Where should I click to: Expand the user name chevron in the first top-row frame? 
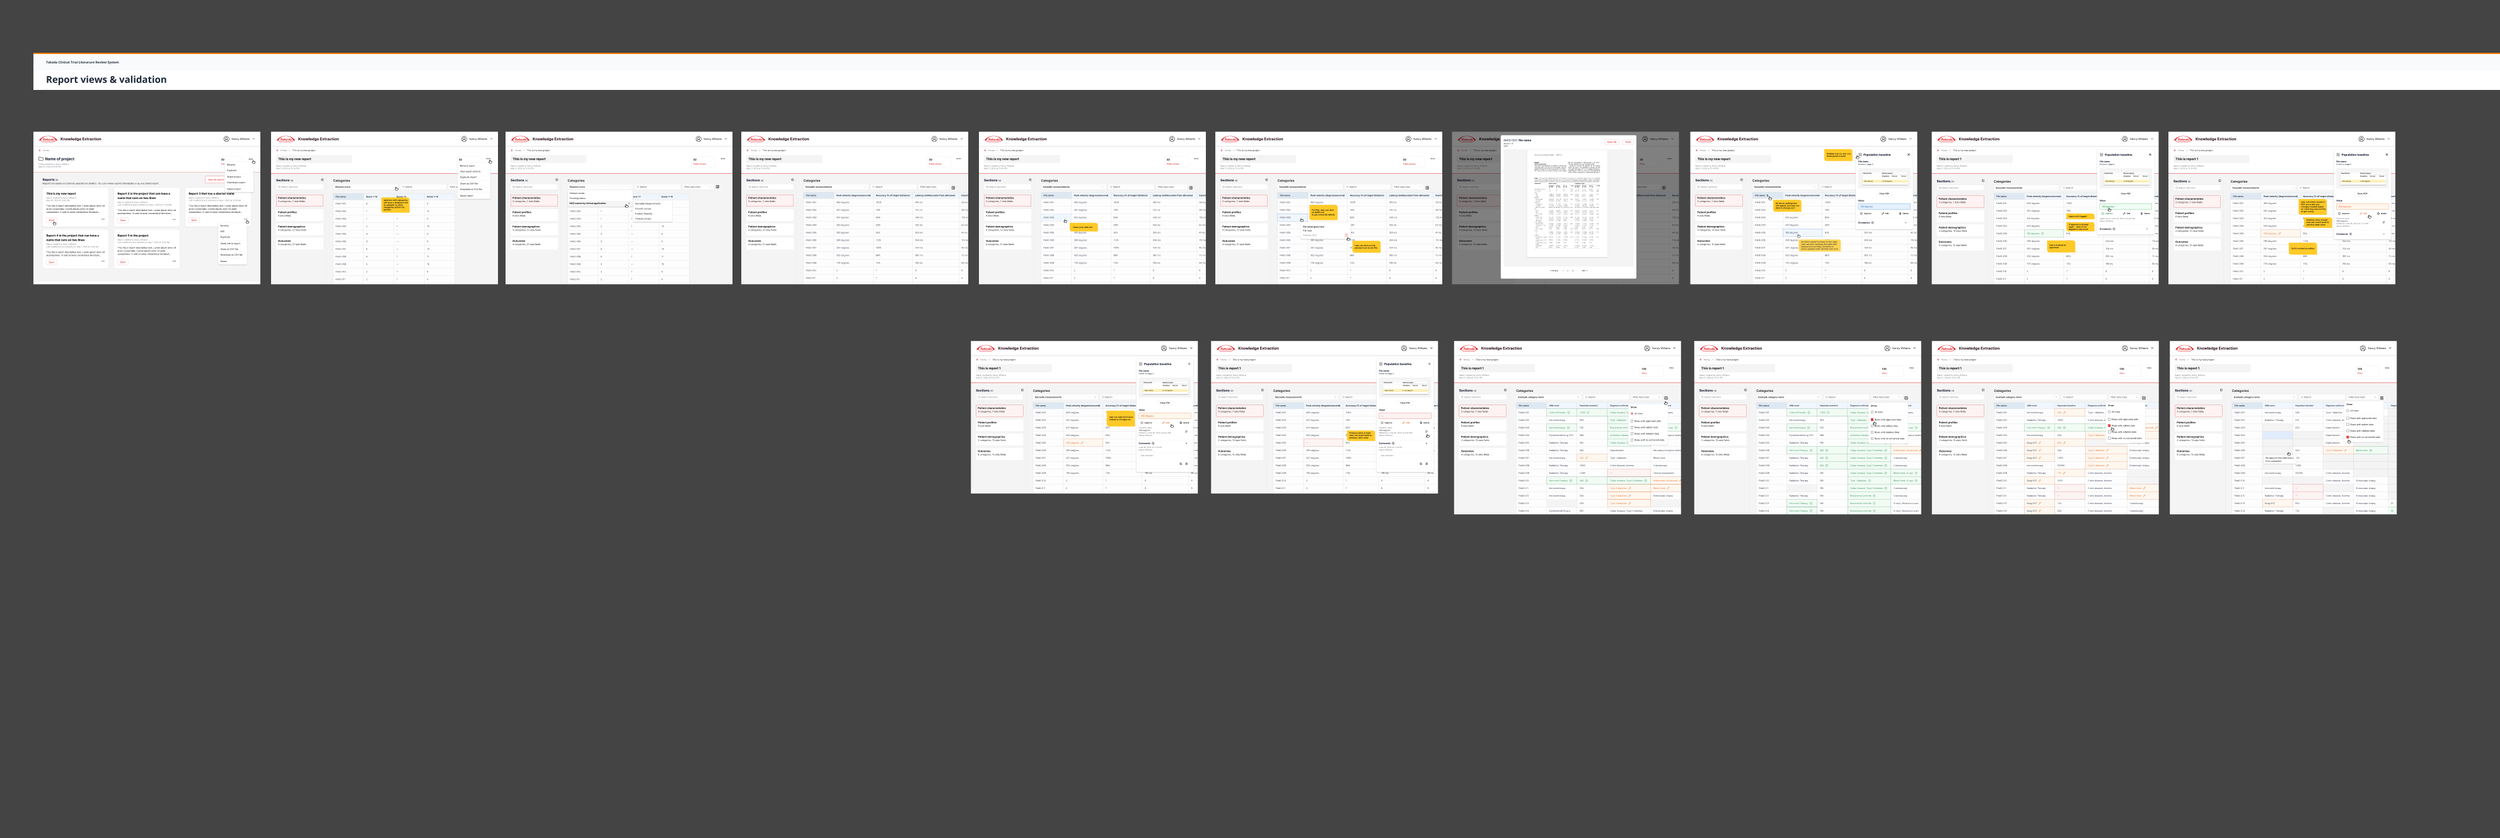(x=254, y=139)
